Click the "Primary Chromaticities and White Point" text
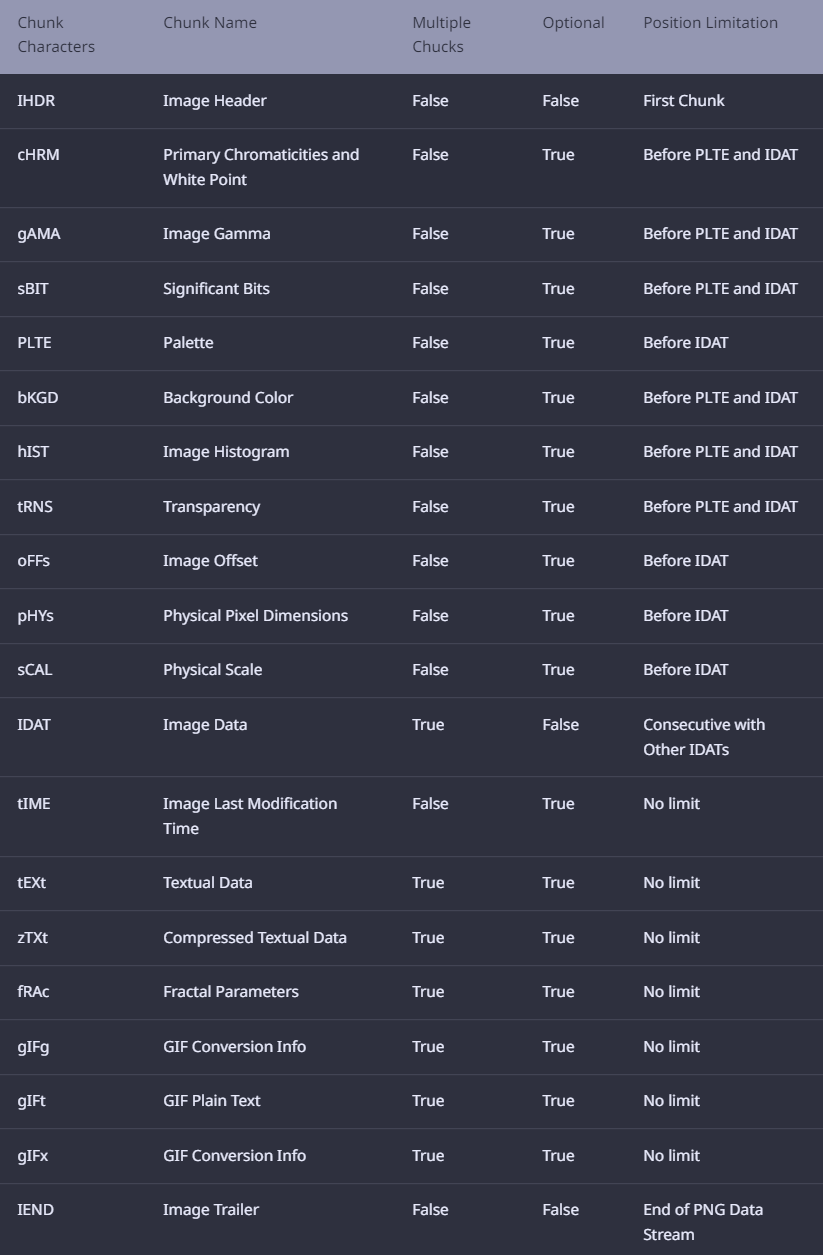The image size is (823, 1255). pyautogui.click(x=261, y=167)
